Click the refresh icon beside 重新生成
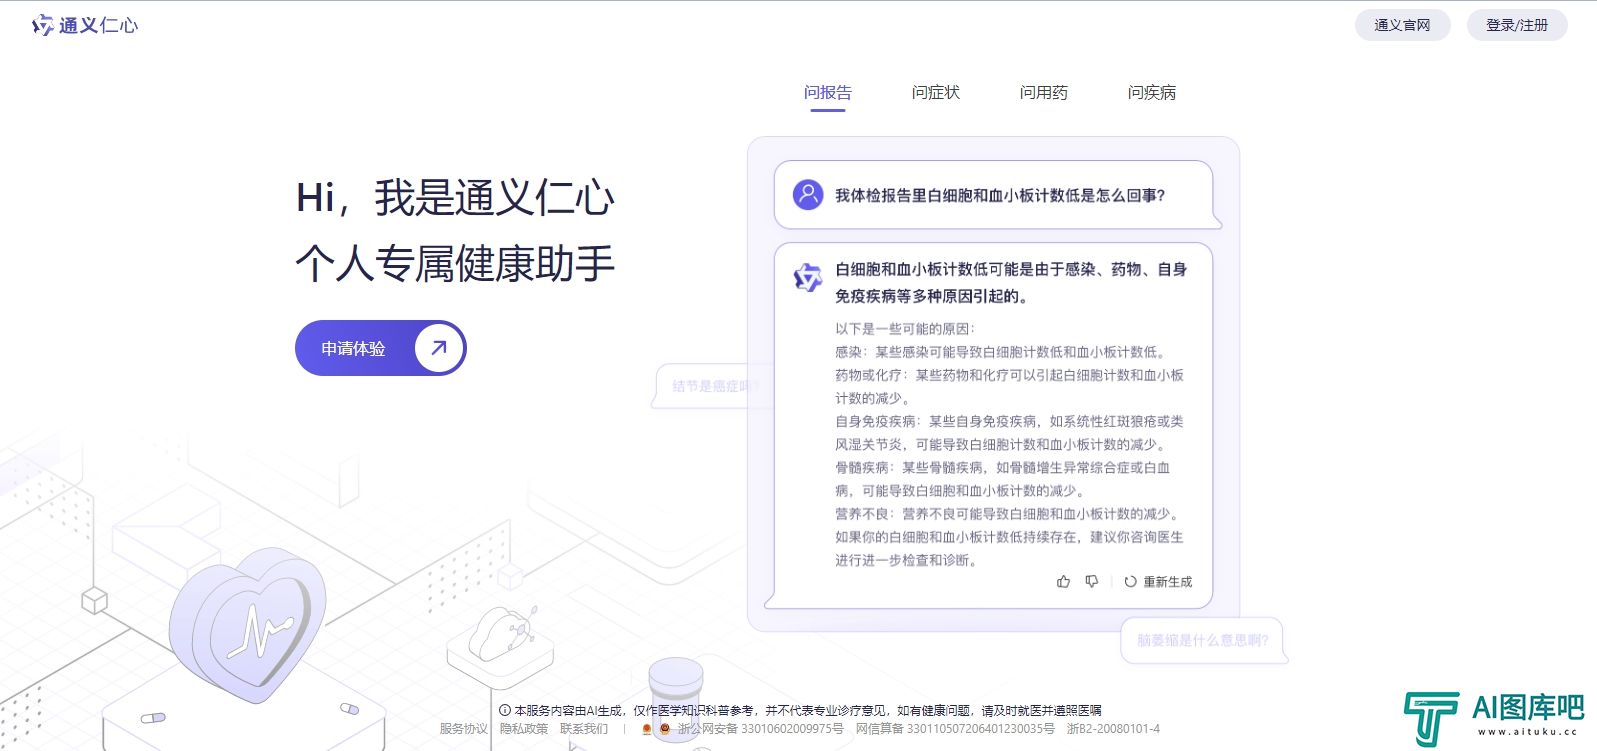The height and width of the screenshot is (751, 1597). pos(1130,581)
